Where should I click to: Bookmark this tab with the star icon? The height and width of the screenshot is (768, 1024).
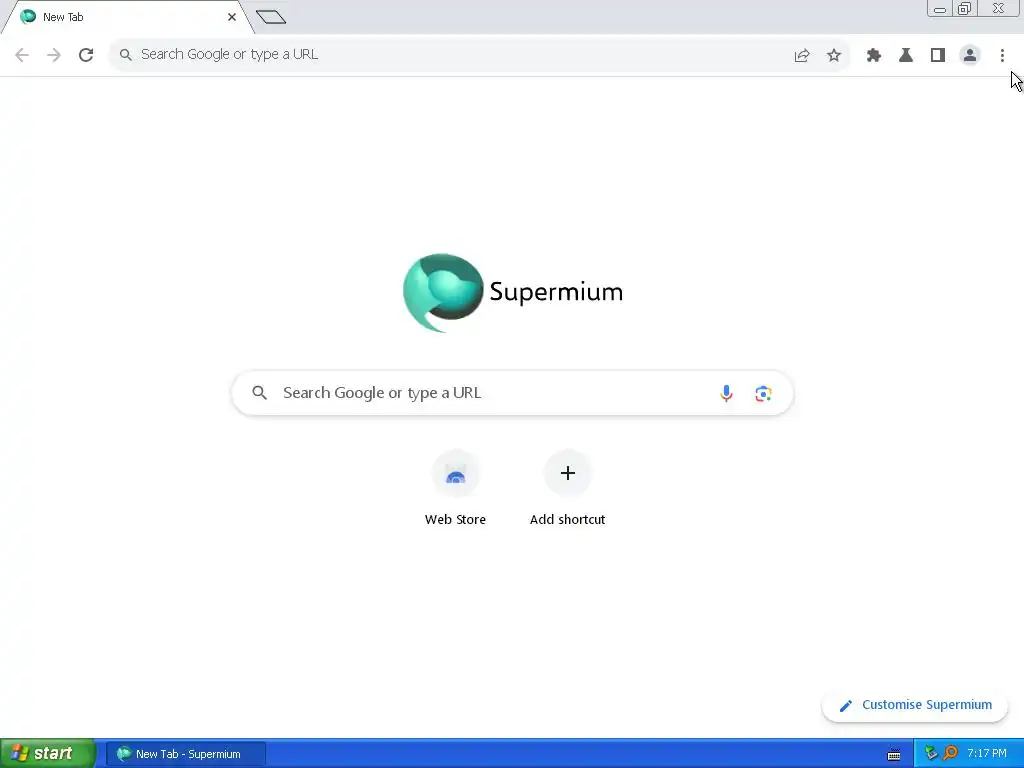[833, 56]
